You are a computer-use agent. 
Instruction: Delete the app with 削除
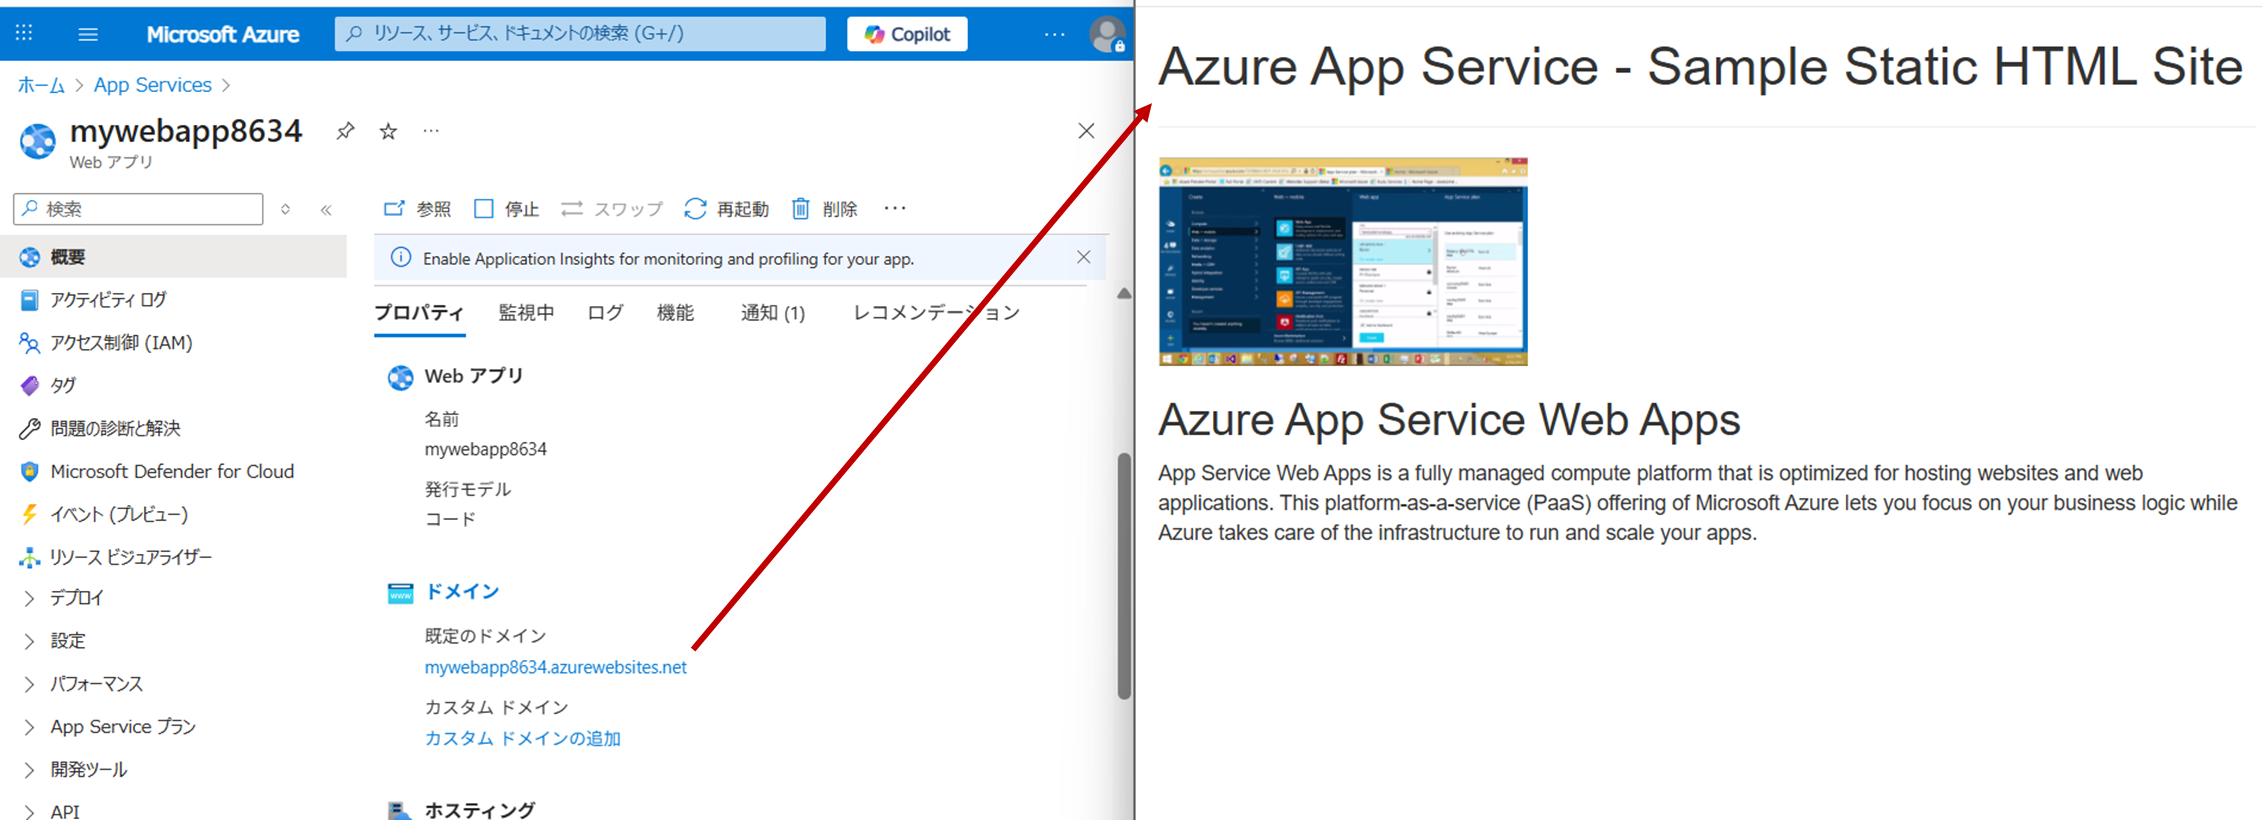coord(825,209)
